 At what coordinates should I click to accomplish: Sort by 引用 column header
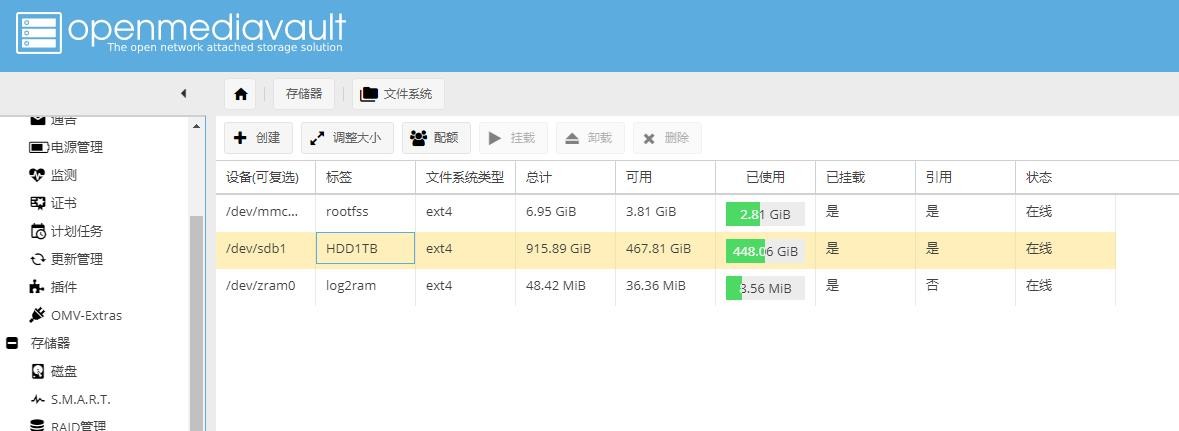click(x=965, y=178)
